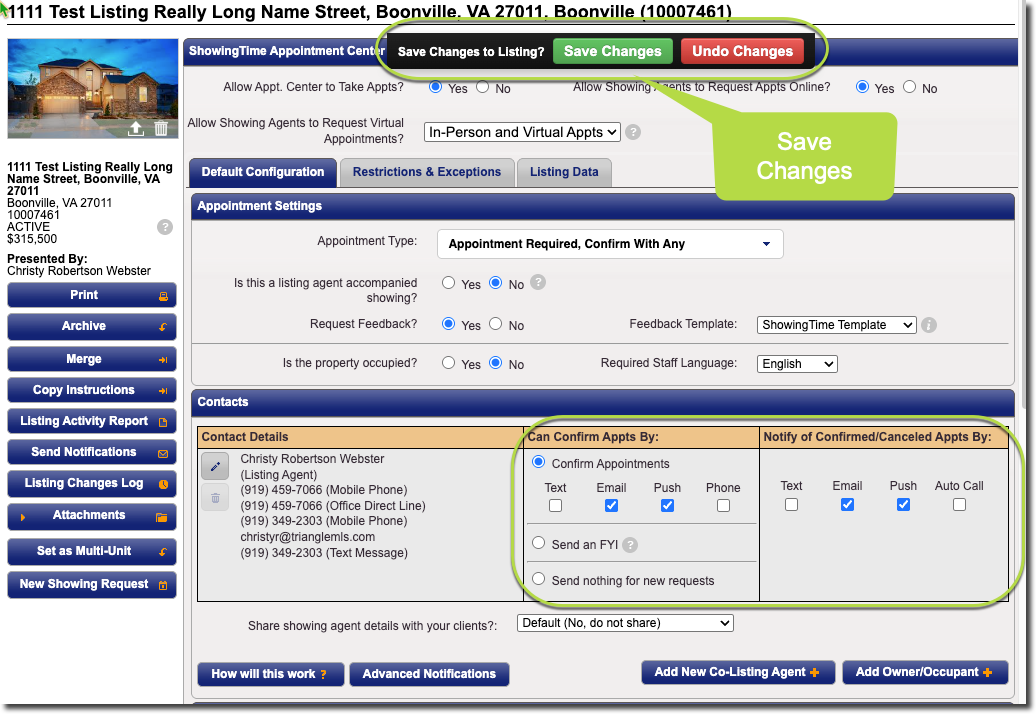Click the pencil edit icon for Christy's contact

click(215, 467)
